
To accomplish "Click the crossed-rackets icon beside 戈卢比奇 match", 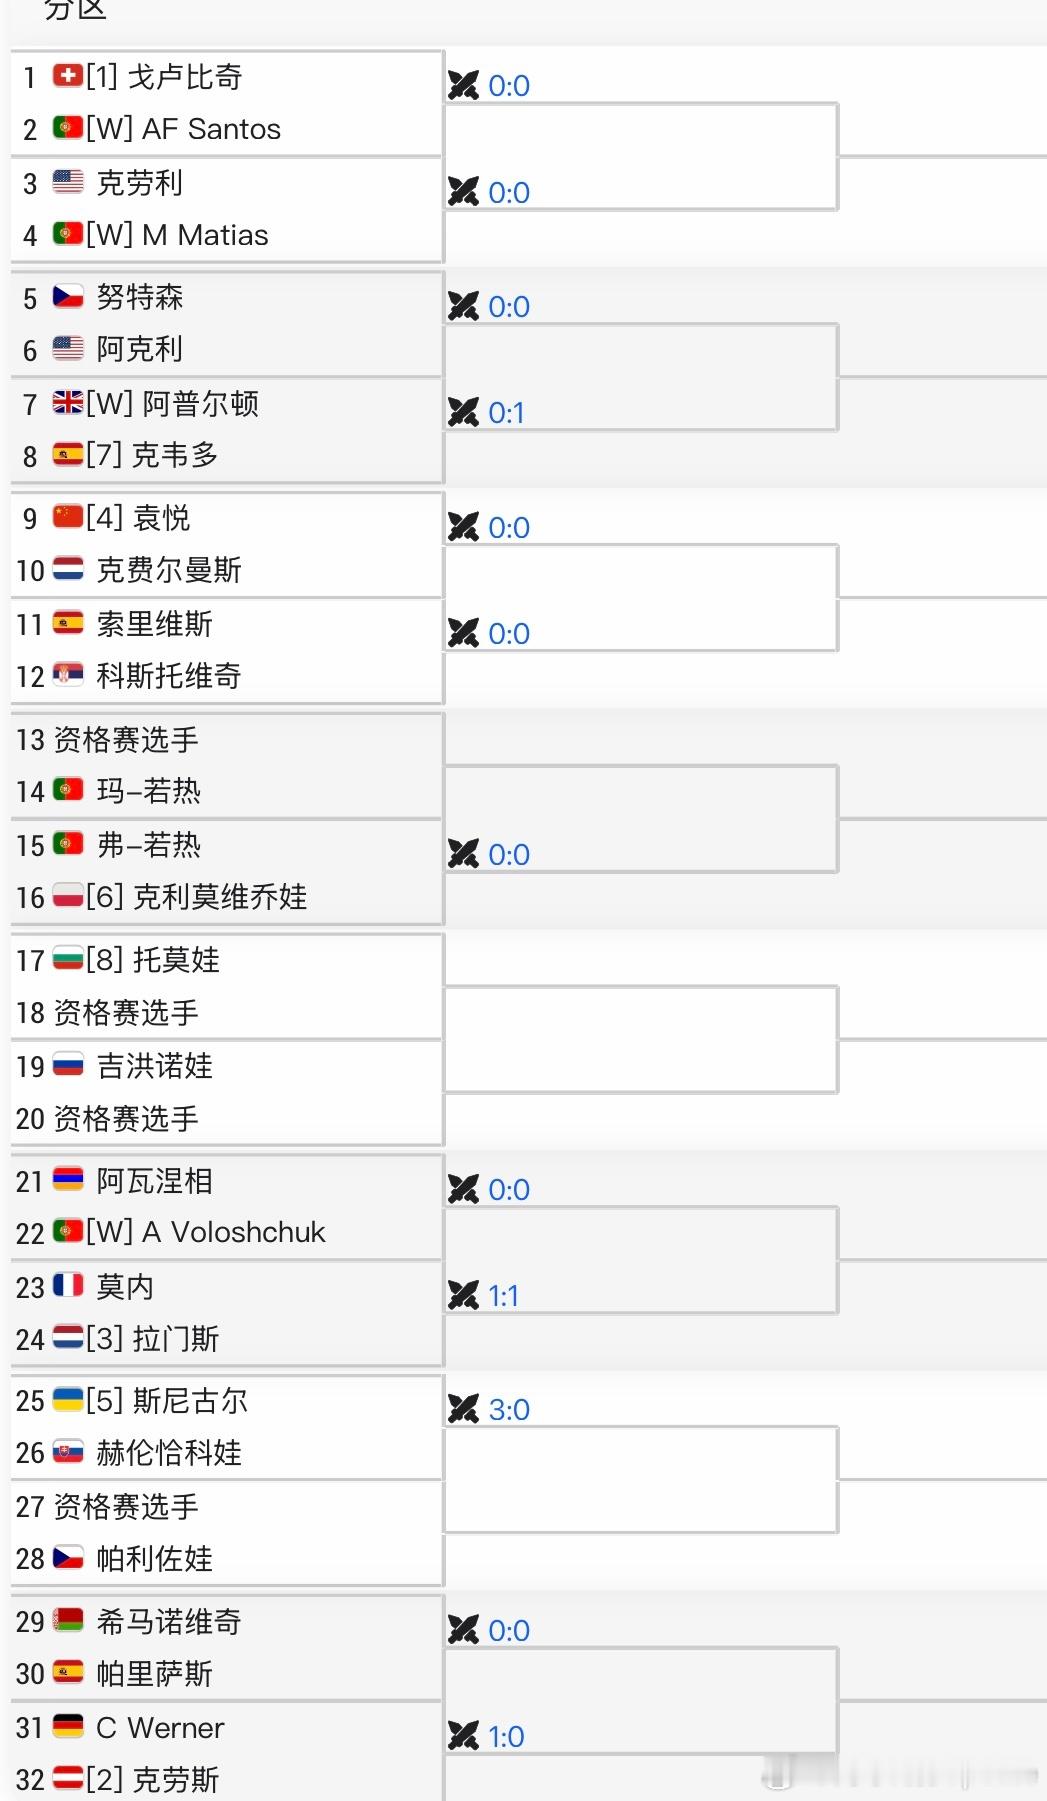I will [465, 85].
